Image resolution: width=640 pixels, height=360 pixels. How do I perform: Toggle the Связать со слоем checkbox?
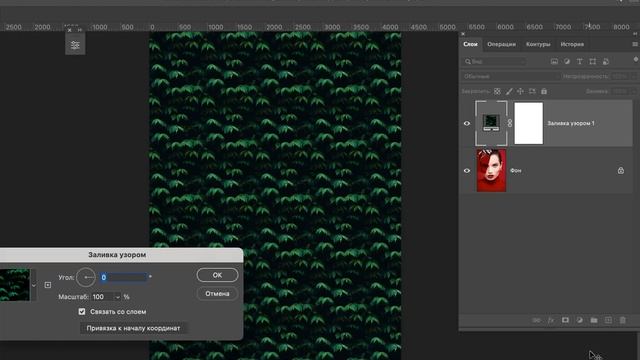(x=82, y=311)
